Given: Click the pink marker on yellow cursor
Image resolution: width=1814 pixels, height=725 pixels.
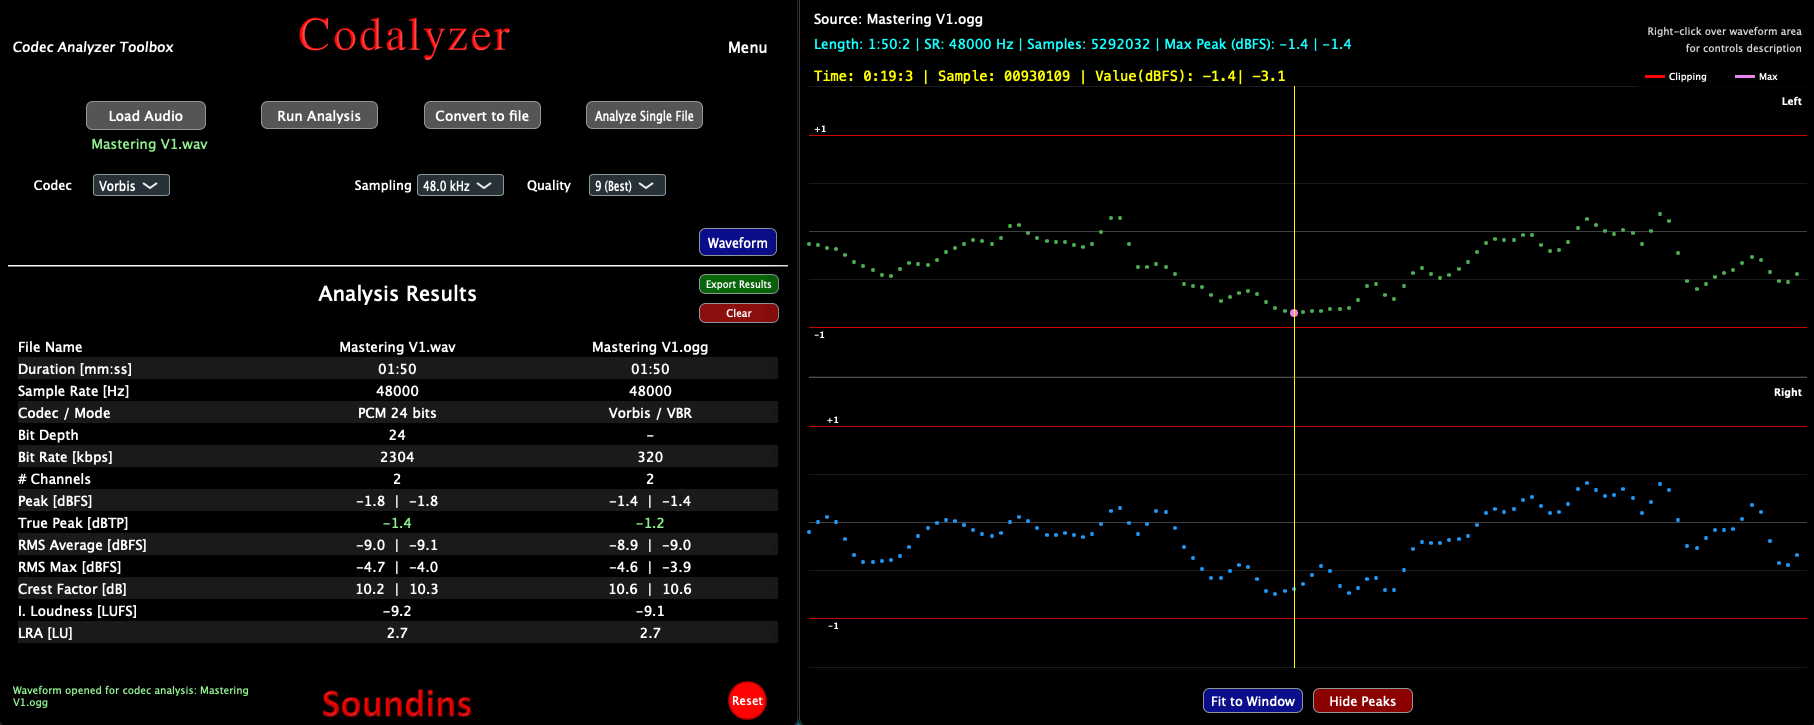Looking at the screenshot, I should [x=1294, y=313].
